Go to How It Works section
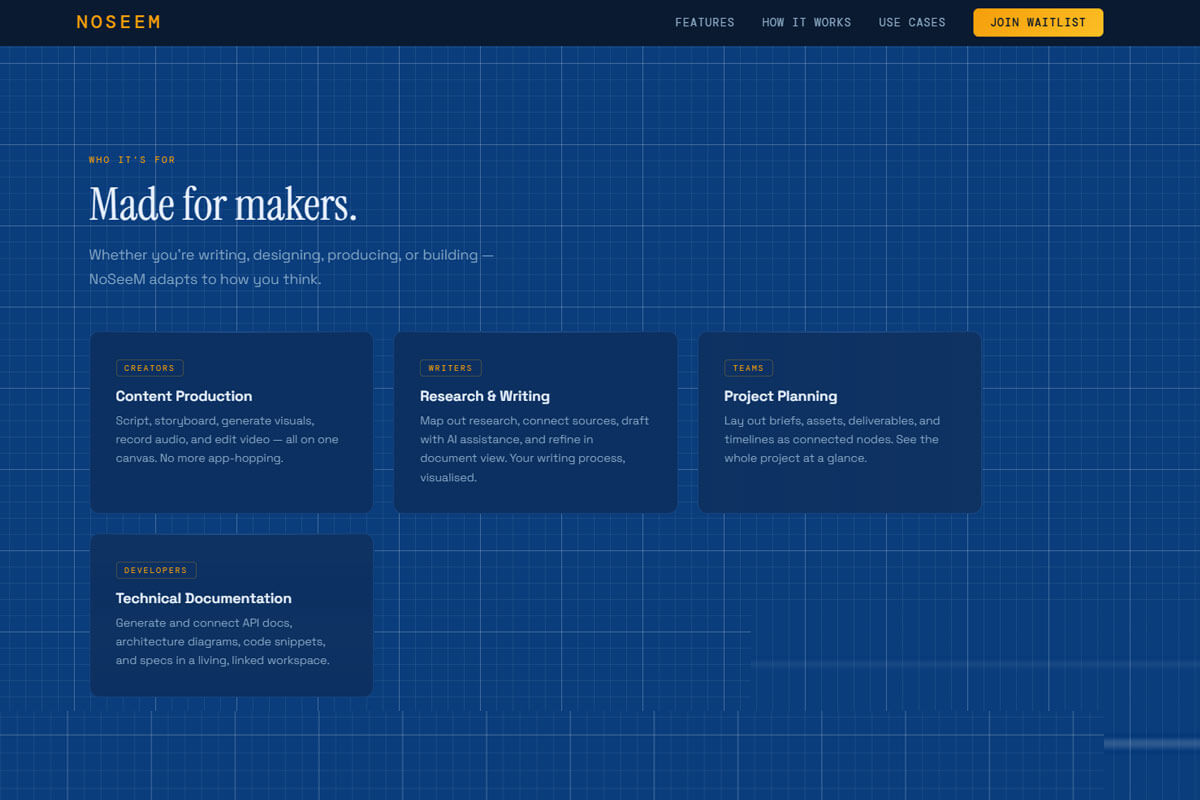This screenshot has width=1200, height=800. pos(806,22)
